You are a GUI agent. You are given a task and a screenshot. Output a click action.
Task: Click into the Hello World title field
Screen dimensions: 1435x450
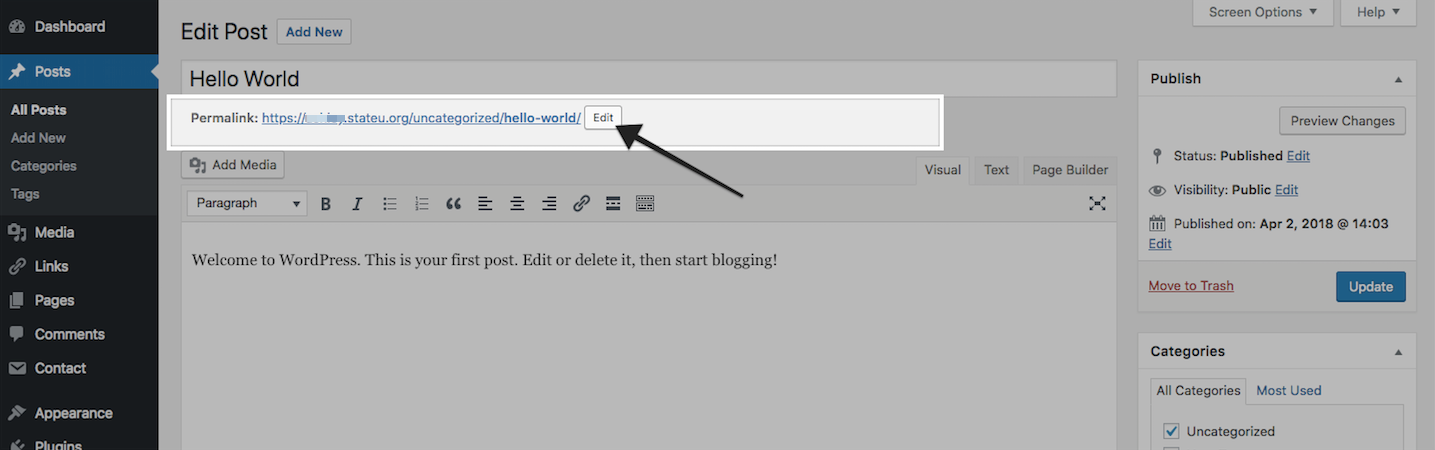(649, 79)
